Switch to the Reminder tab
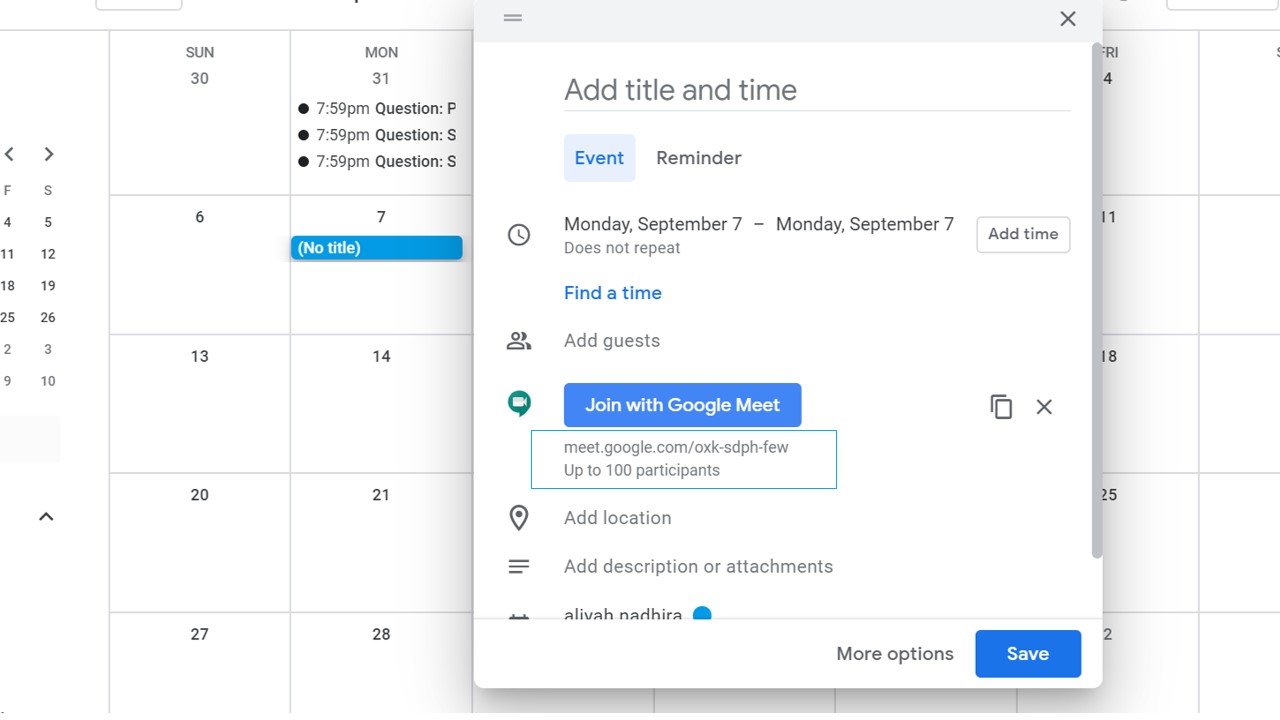 [x=698, y=157]
